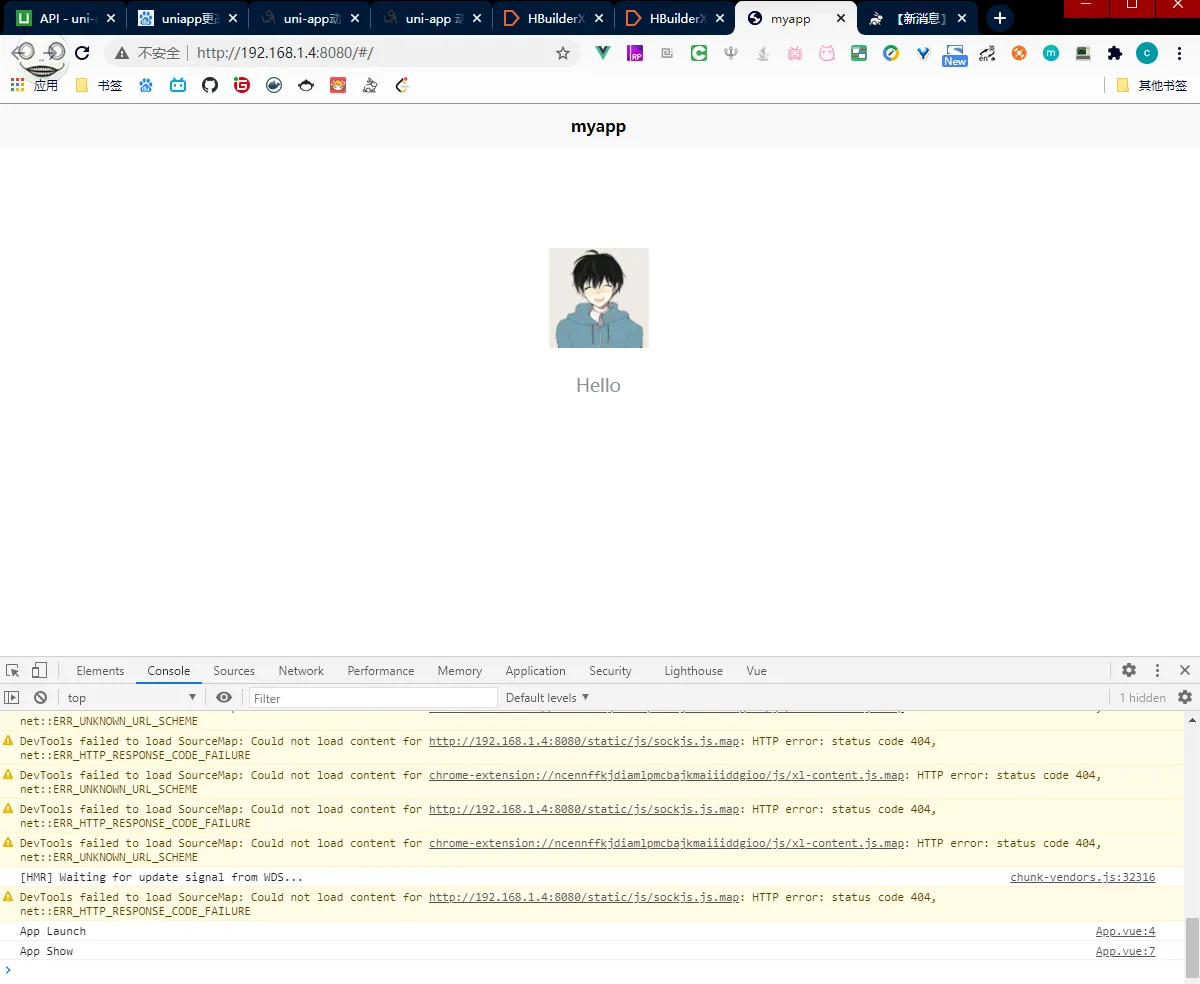Screen dimensions: 1200x984
Task: Show the console sidebar
Action: pos(12,697)
